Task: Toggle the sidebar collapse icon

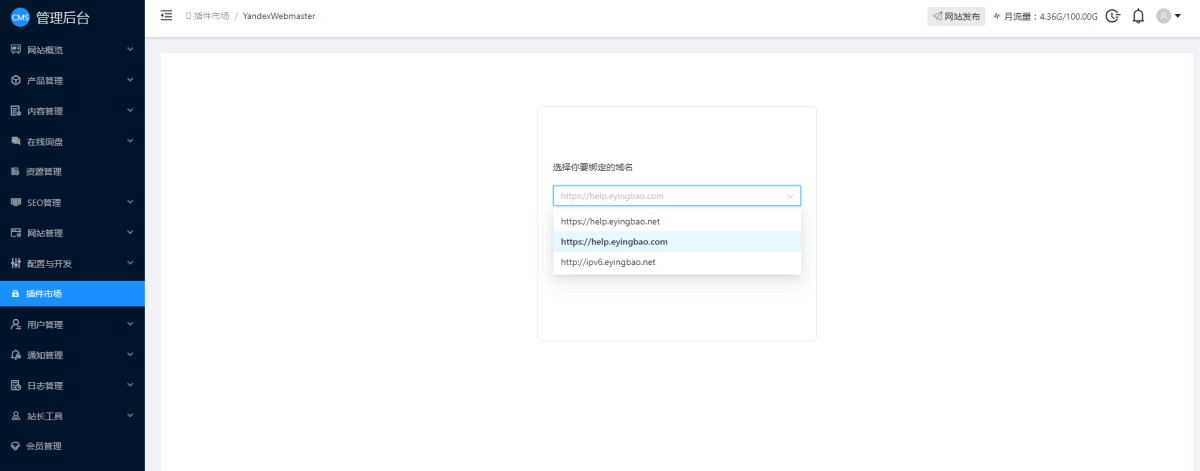Action: pyautogui.click(x=166, y=16)
